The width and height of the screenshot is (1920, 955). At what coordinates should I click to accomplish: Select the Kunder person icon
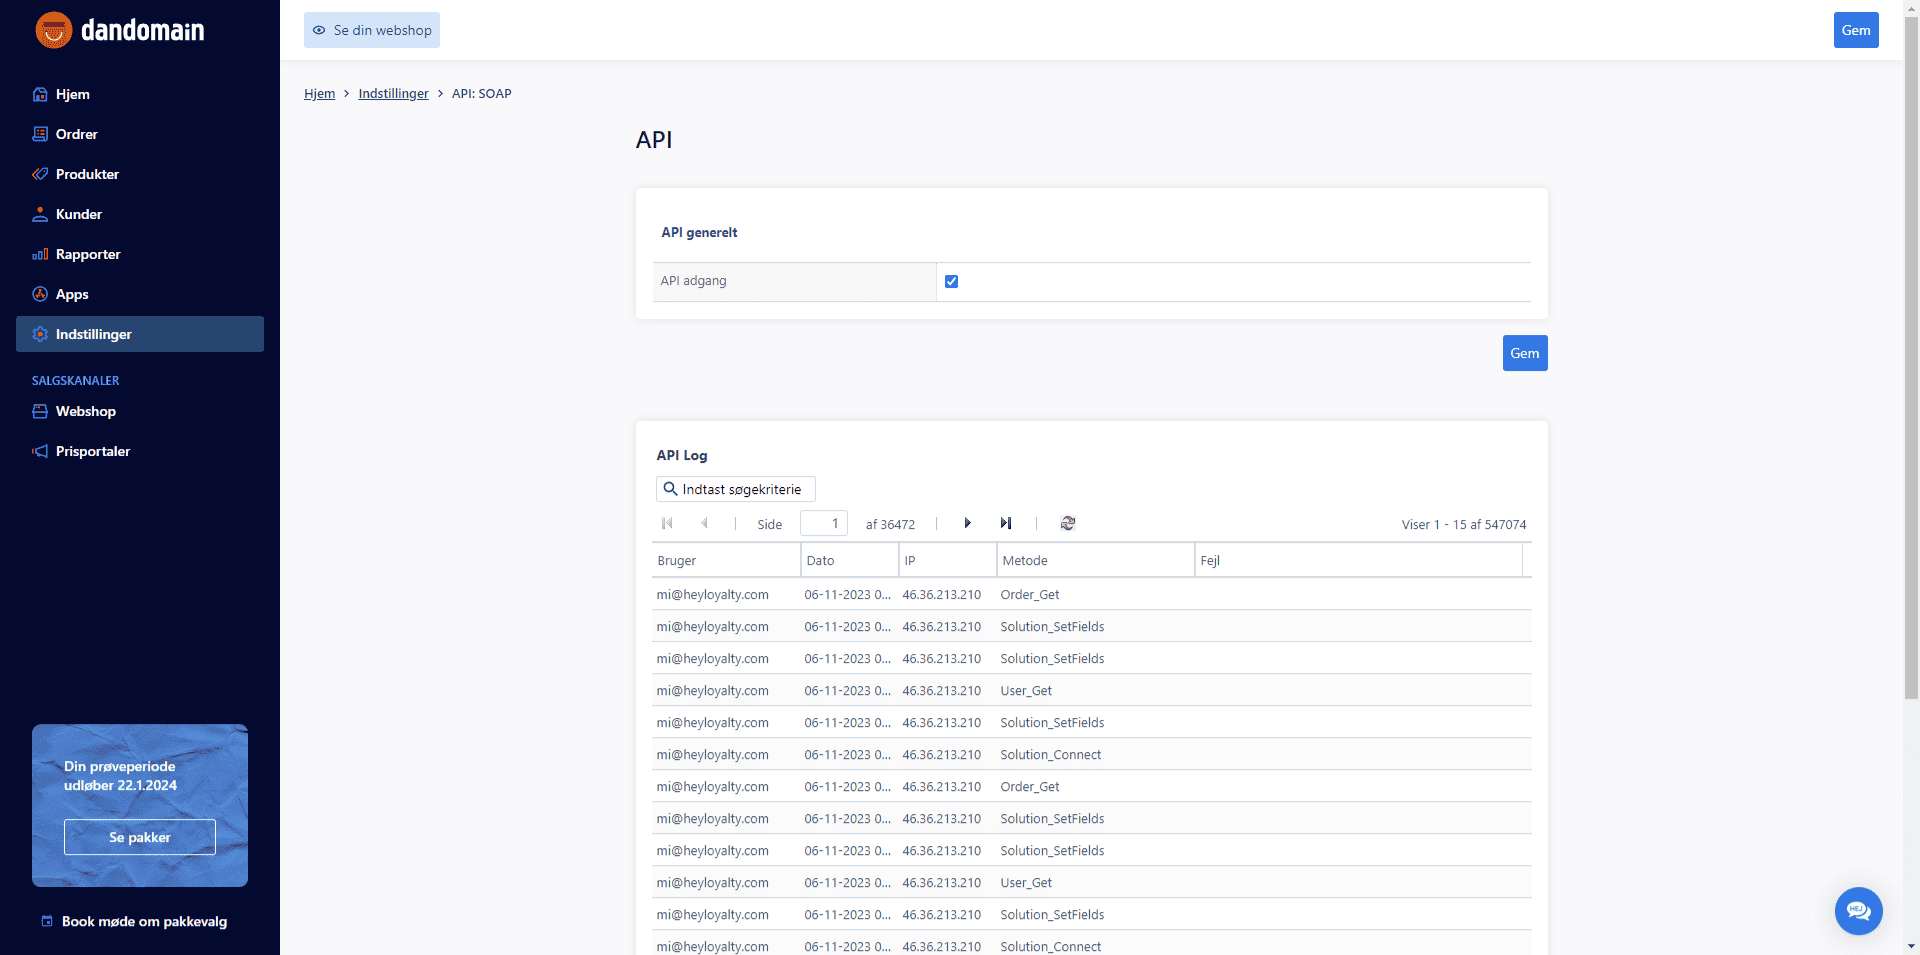click(x=39, y=214)
